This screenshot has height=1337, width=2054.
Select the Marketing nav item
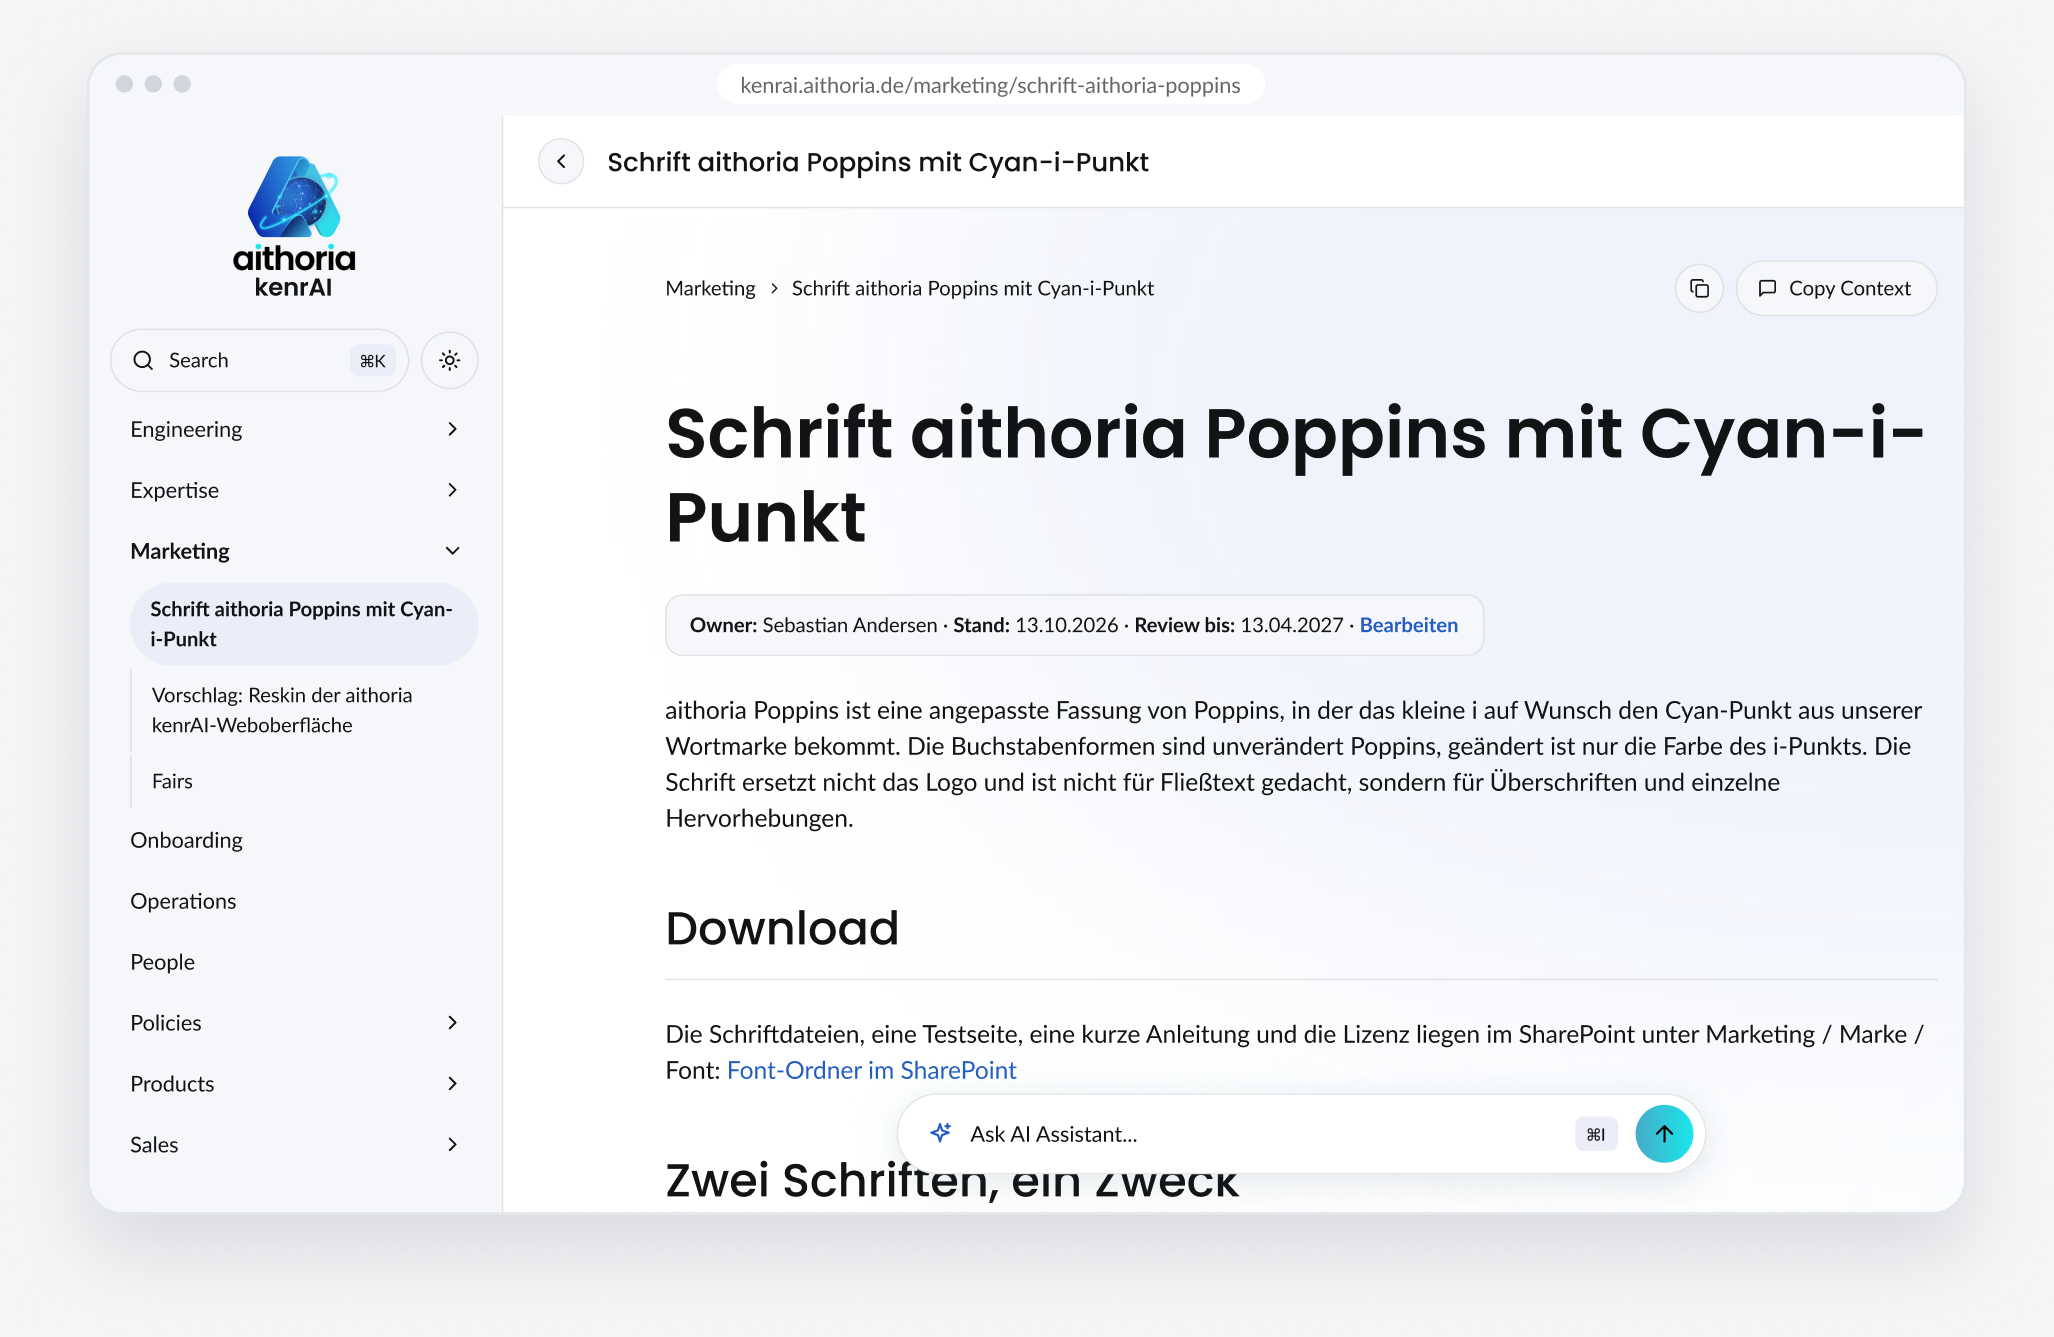click(x=180, y=551)
